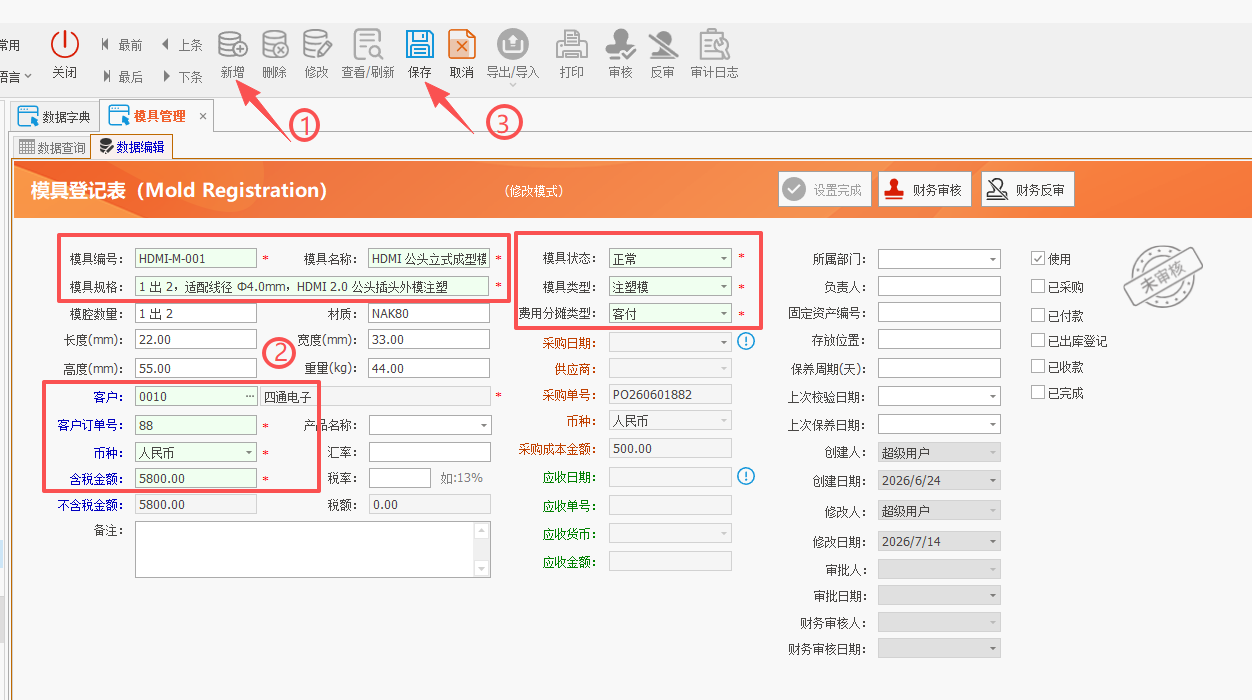Open the 产品名称 dropdown
1252x700 pixels.
tap(483, 425)
